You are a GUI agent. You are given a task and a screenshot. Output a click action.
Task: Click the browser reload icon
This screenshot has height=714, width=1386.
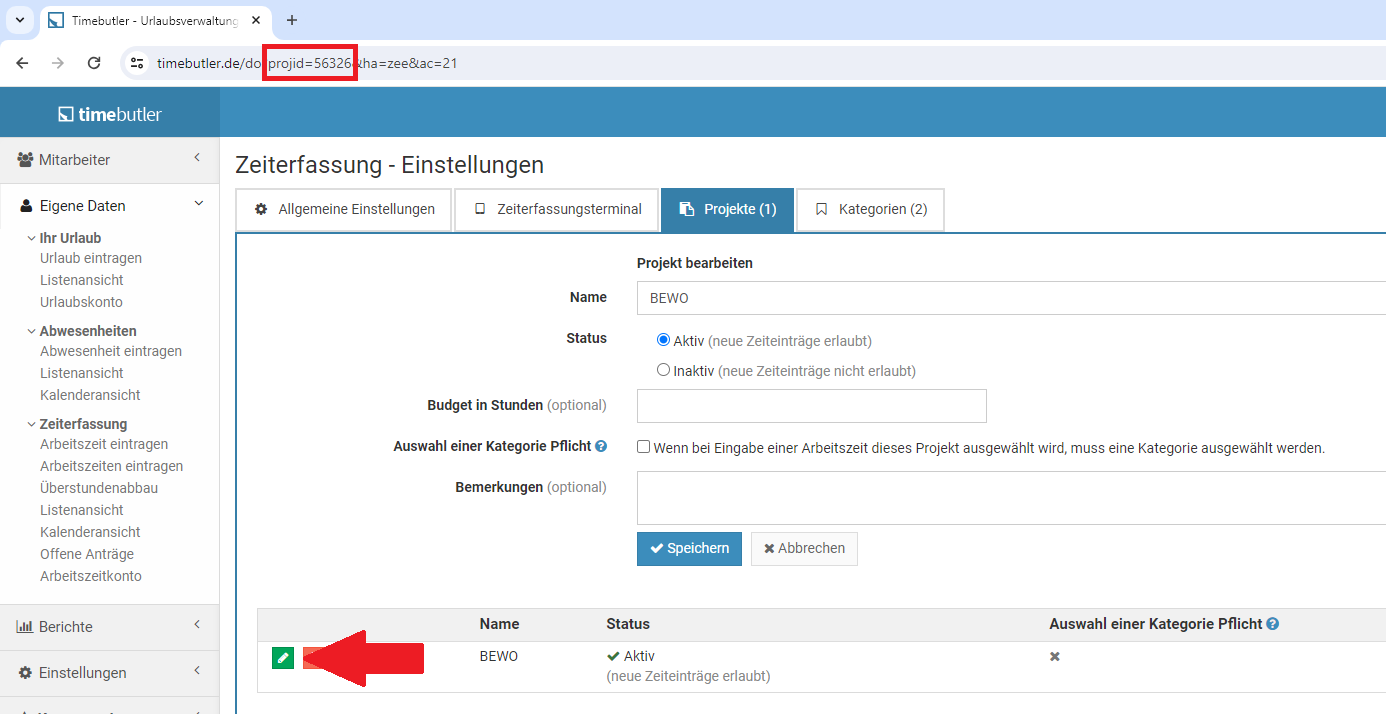[x=94, y=62]
